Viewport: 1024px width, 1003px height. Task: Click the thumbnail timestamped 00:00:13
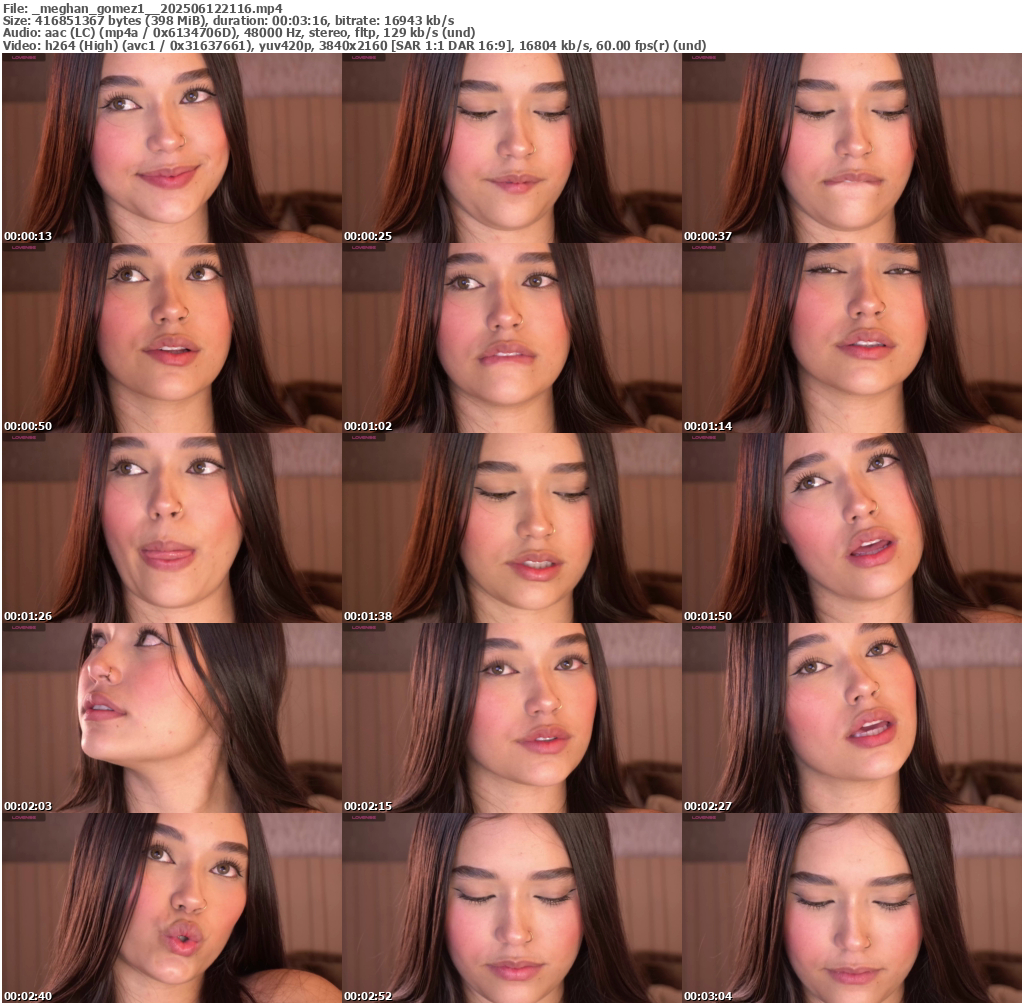coord(172,148)
